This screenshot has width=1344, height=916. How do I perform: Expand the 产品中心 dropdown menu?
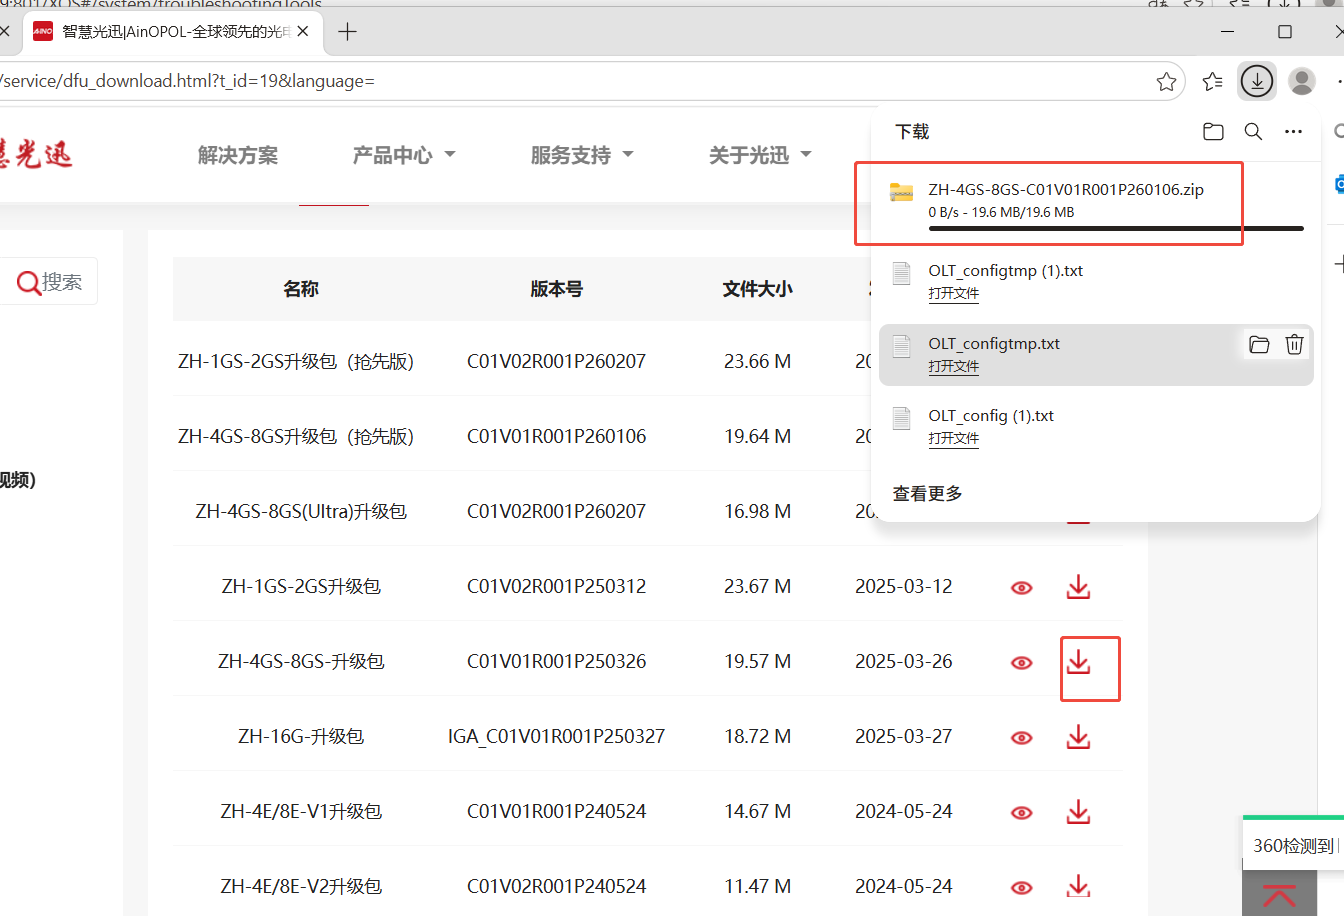(403, 155)
